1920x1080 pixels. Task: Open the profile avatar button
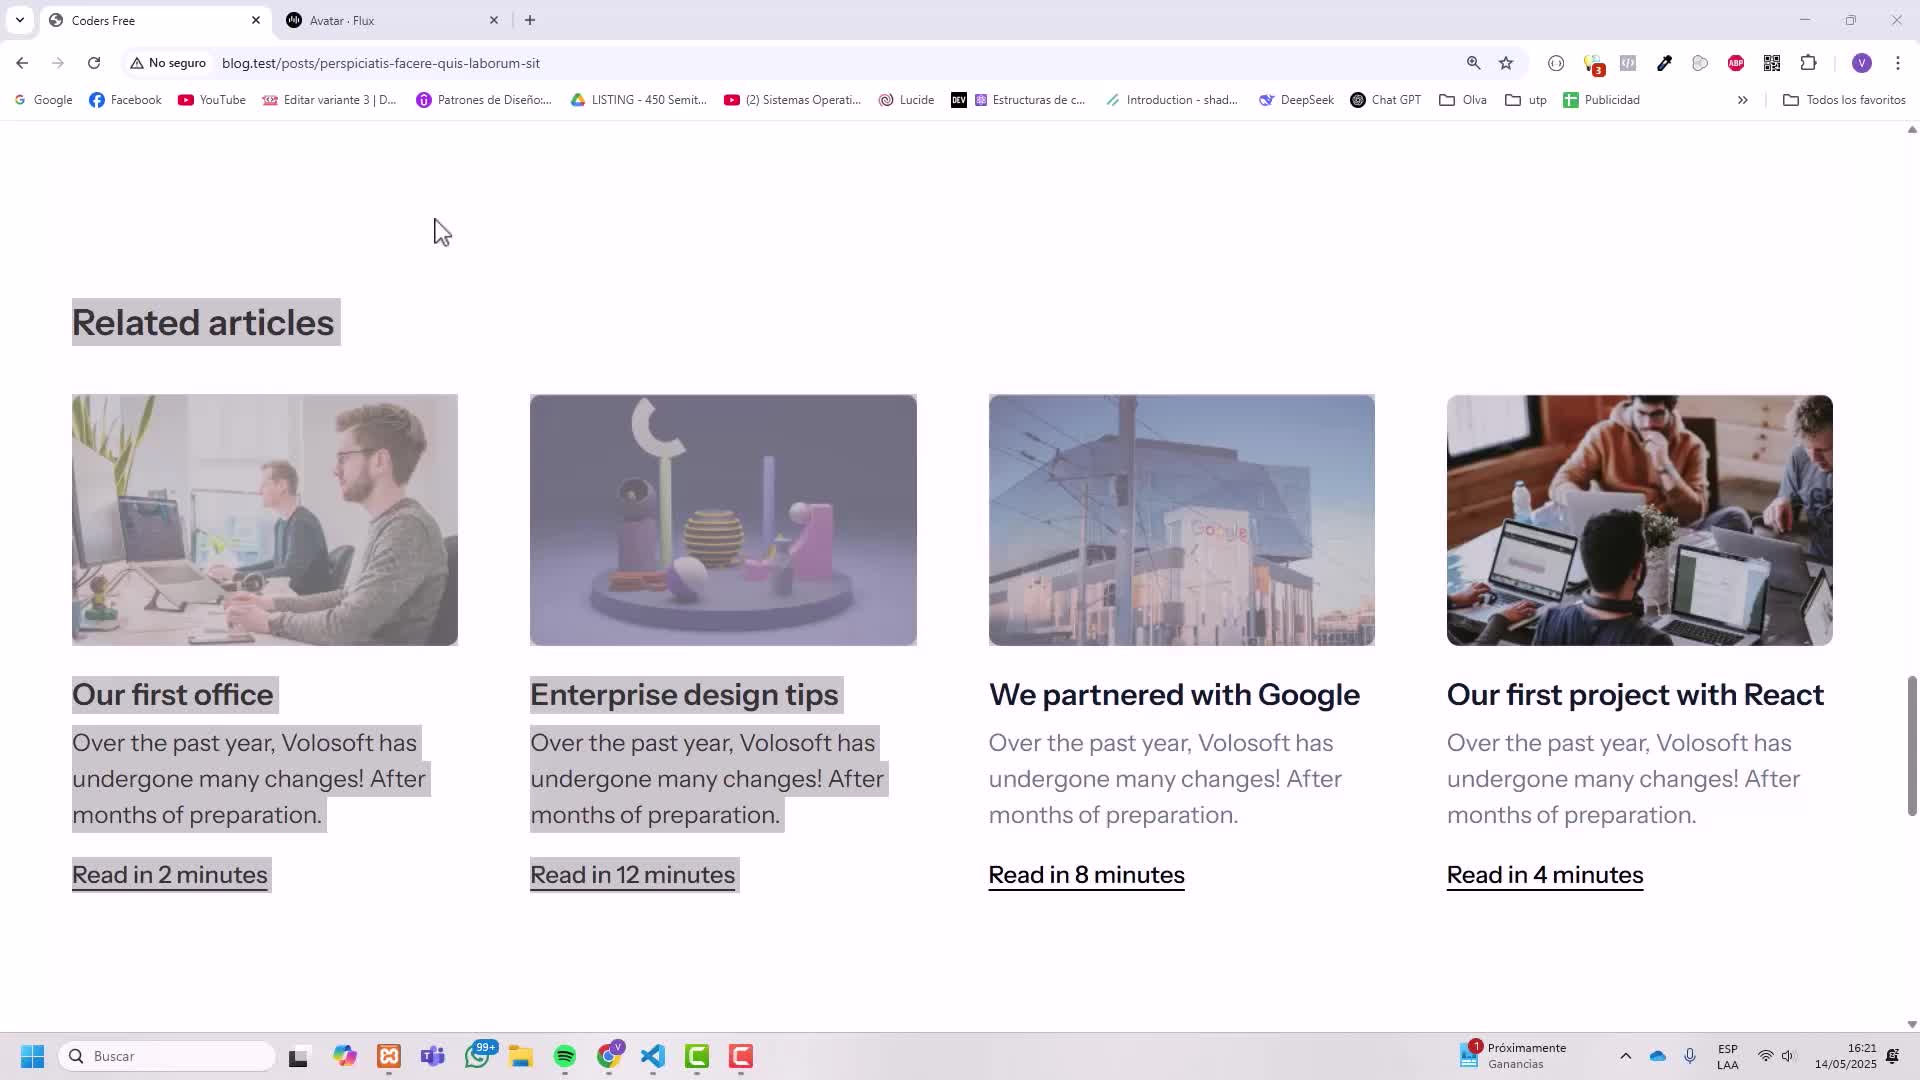pyautogui.click(x=1861, y=63)
